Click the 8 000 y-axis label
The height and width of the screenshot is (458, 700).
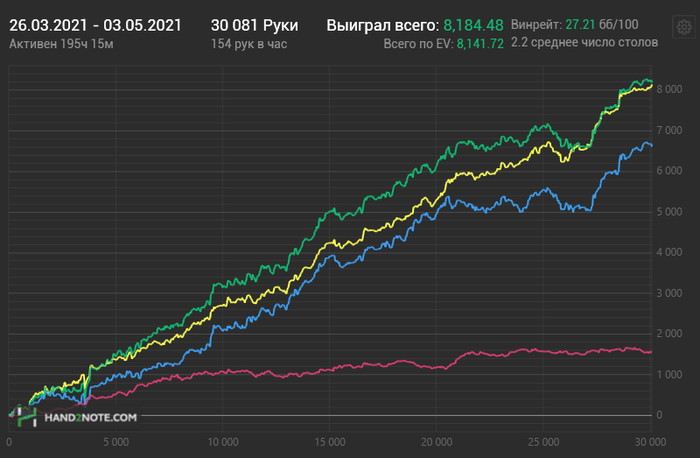pyautogui.click(x=669, y=89)
